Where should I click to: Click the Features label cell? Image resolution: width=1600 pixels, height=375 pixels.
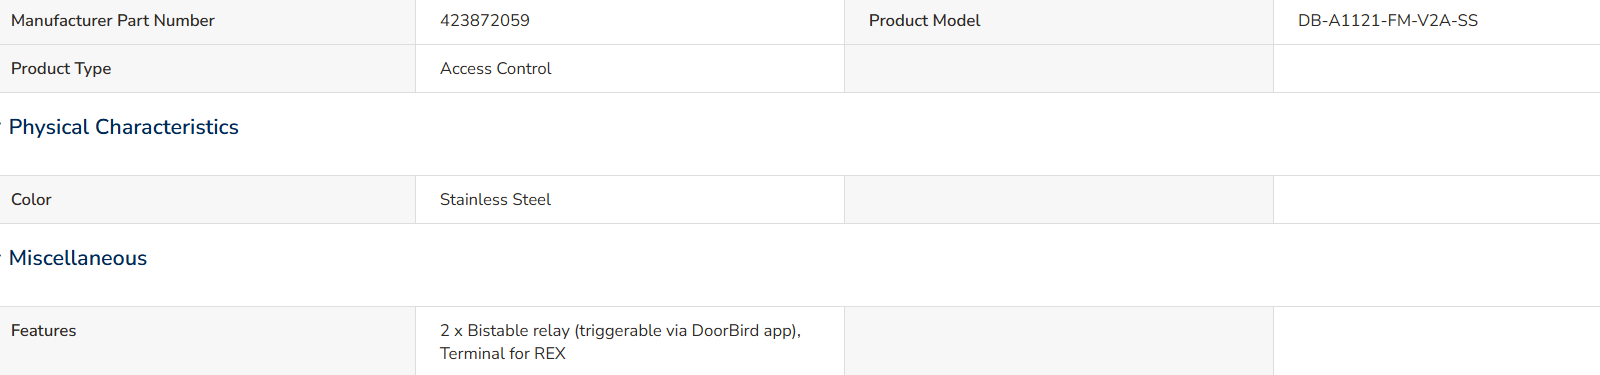point(208,341)
